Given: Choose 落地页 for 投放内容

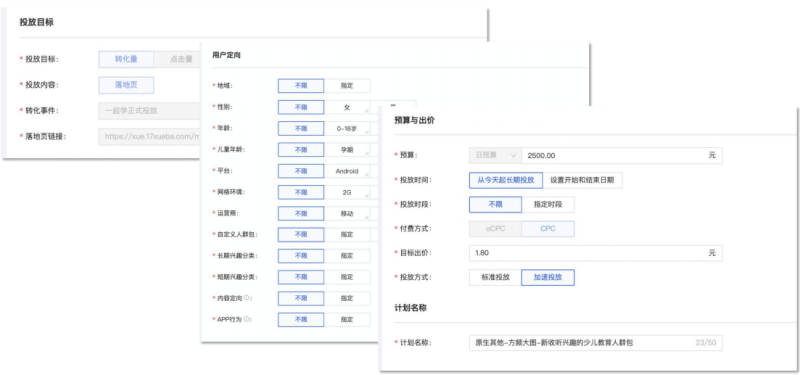Looking at the screenshot, I should tap(126, 85).
